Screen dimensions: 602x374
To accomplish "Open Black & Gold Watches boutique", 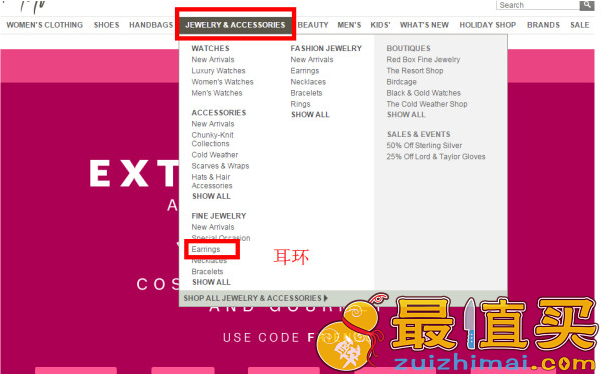I will [423, 93].
